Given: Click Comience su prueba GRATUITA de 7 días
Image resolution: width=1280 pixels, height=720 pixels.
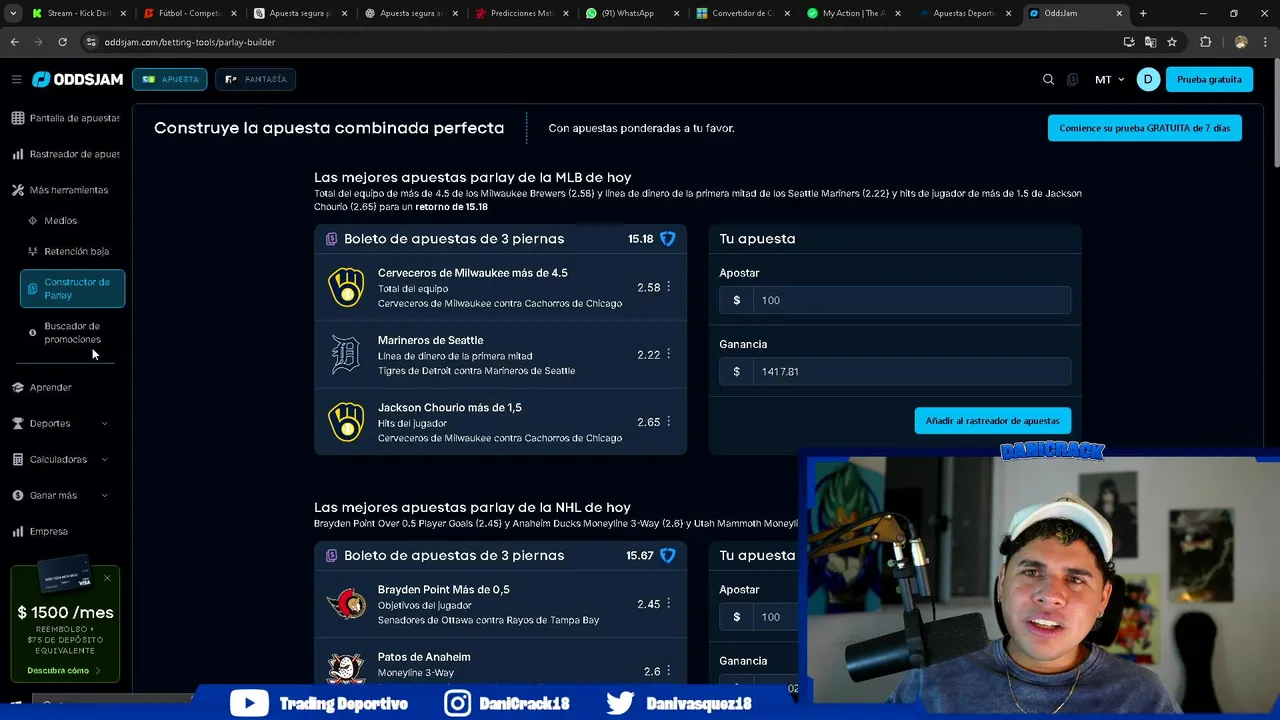Looking at the screenshot, I should 1145,128.
